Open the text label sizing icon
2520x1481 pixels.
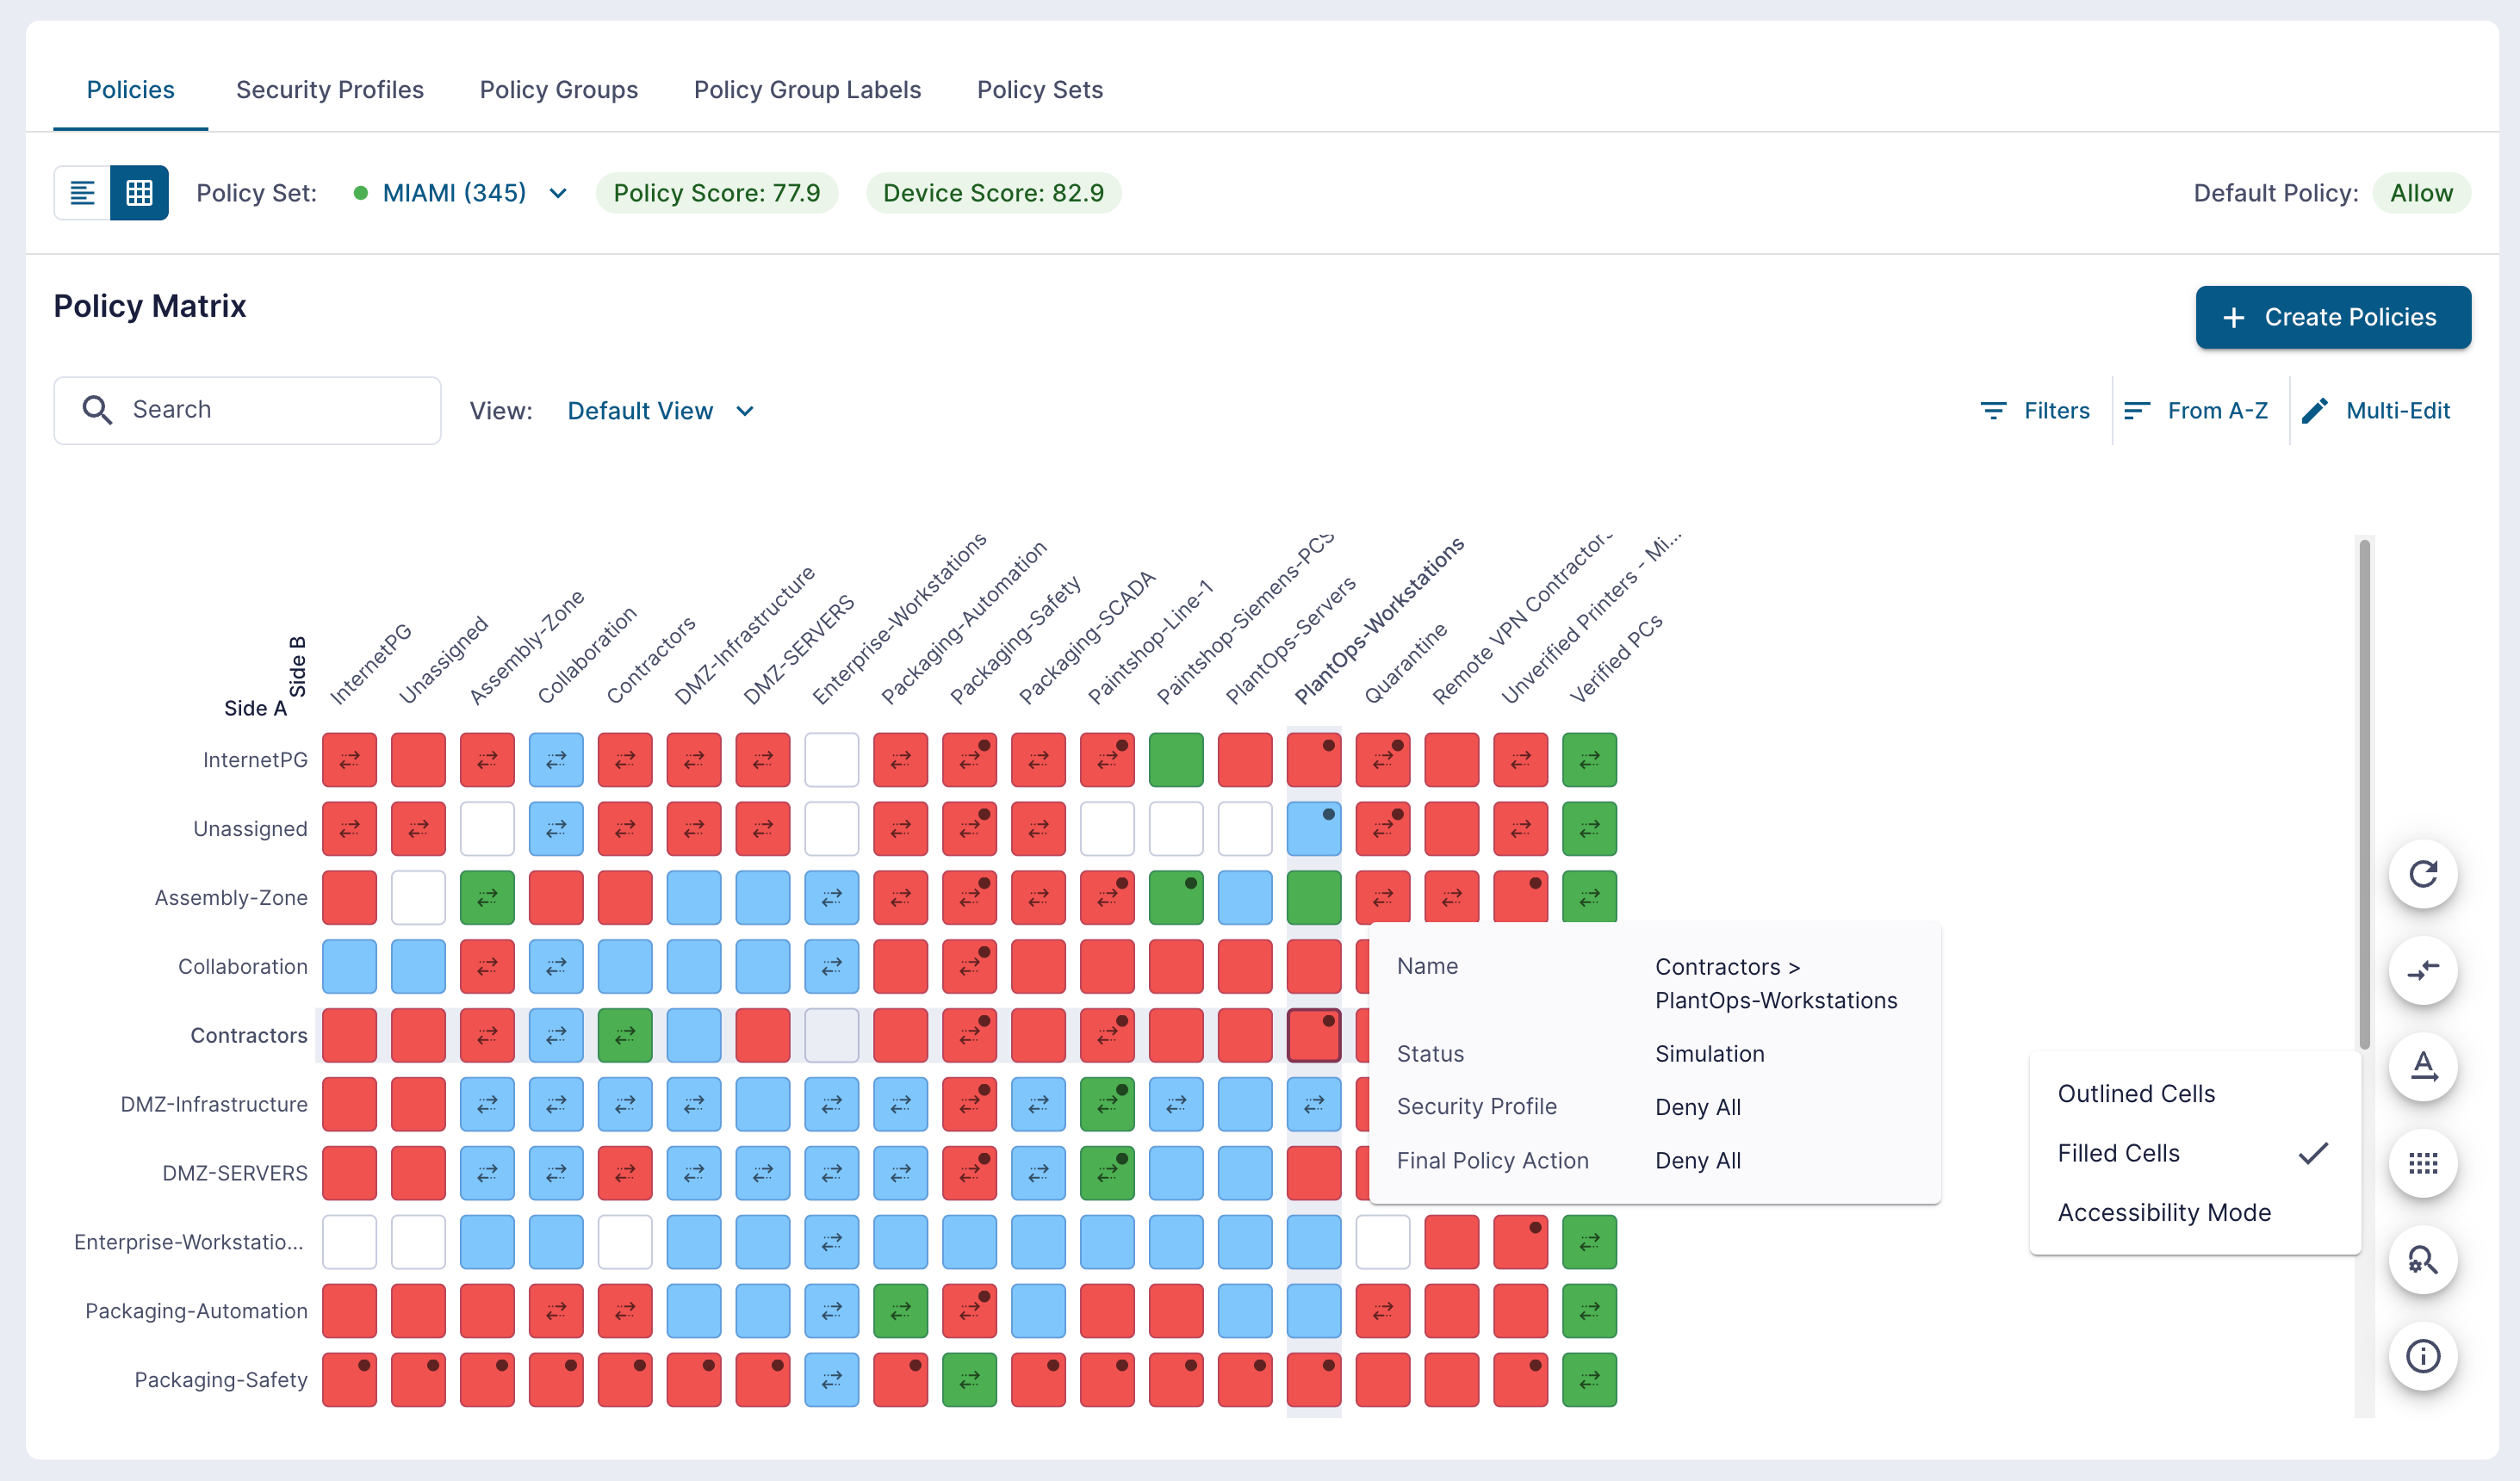pos(2423,1067)
